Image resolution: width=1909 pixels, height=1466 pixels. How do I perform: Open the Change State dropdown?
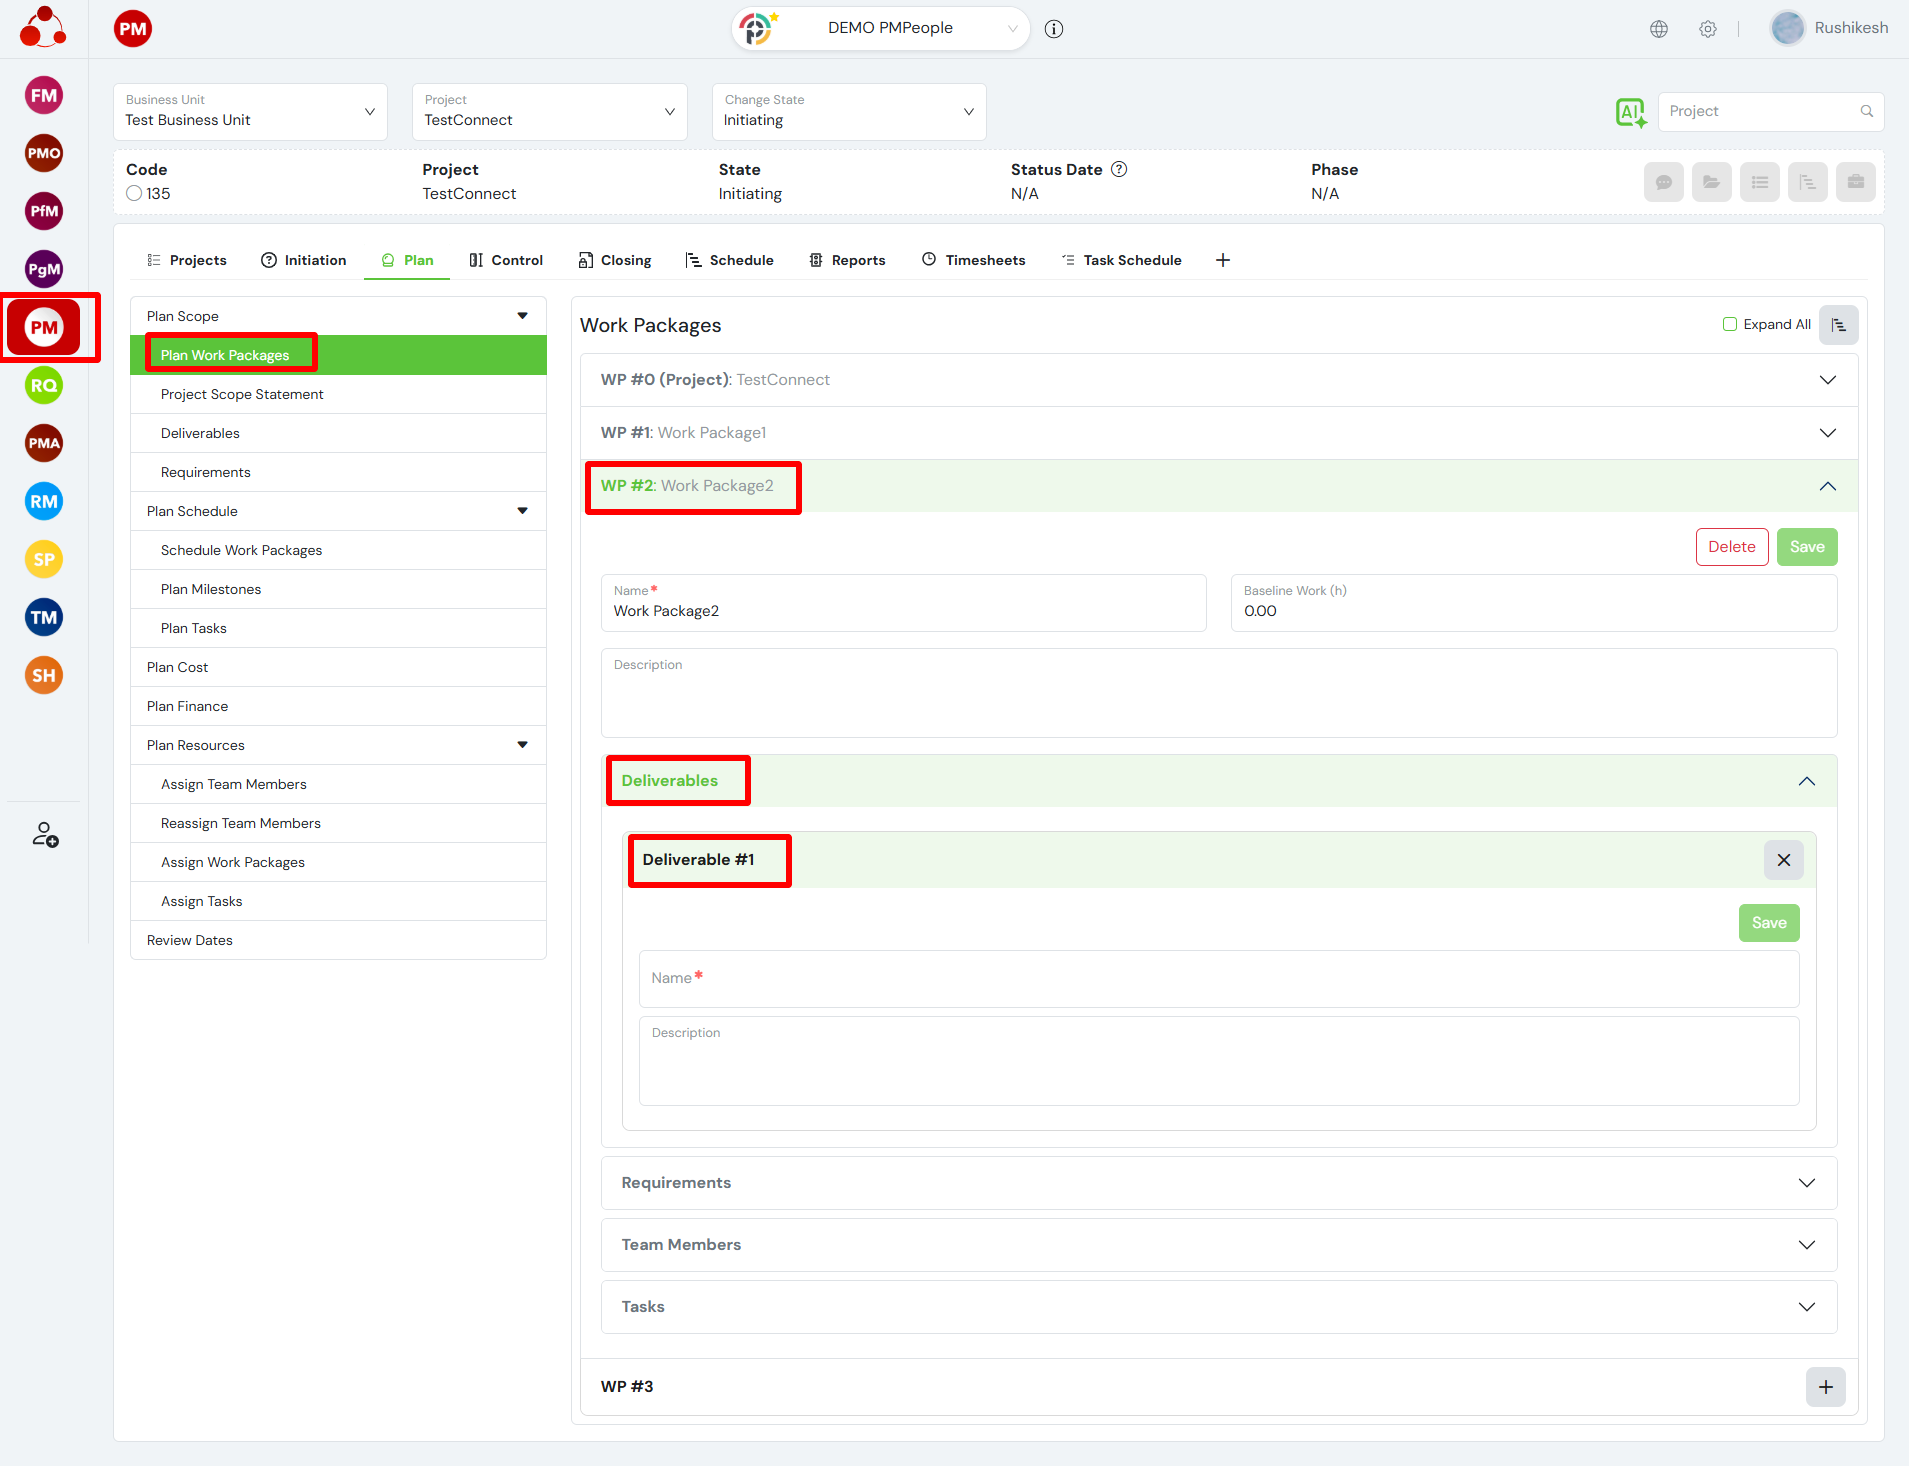(848, 112)
